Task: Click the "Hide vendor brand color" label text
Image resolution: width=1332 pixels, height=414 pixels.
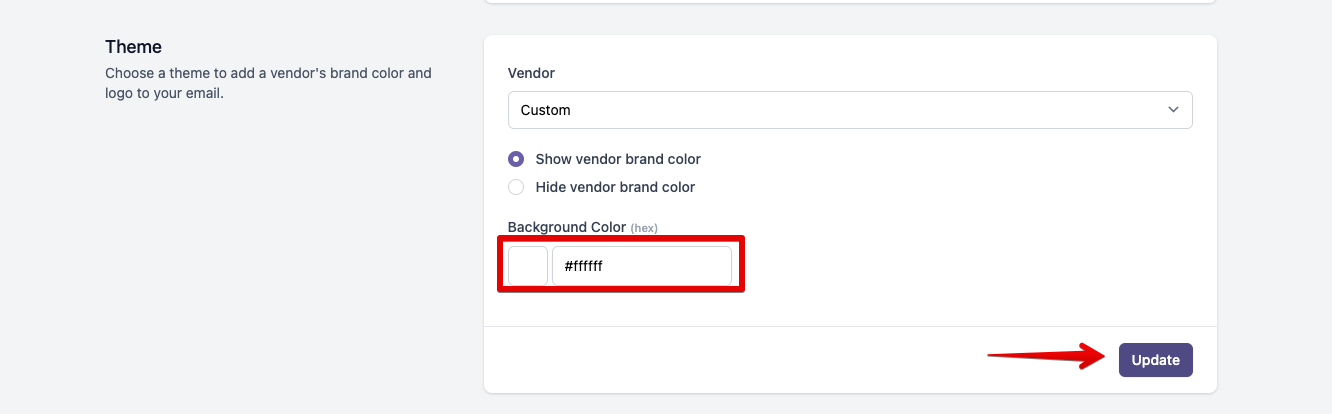Action: pos(615,187)
